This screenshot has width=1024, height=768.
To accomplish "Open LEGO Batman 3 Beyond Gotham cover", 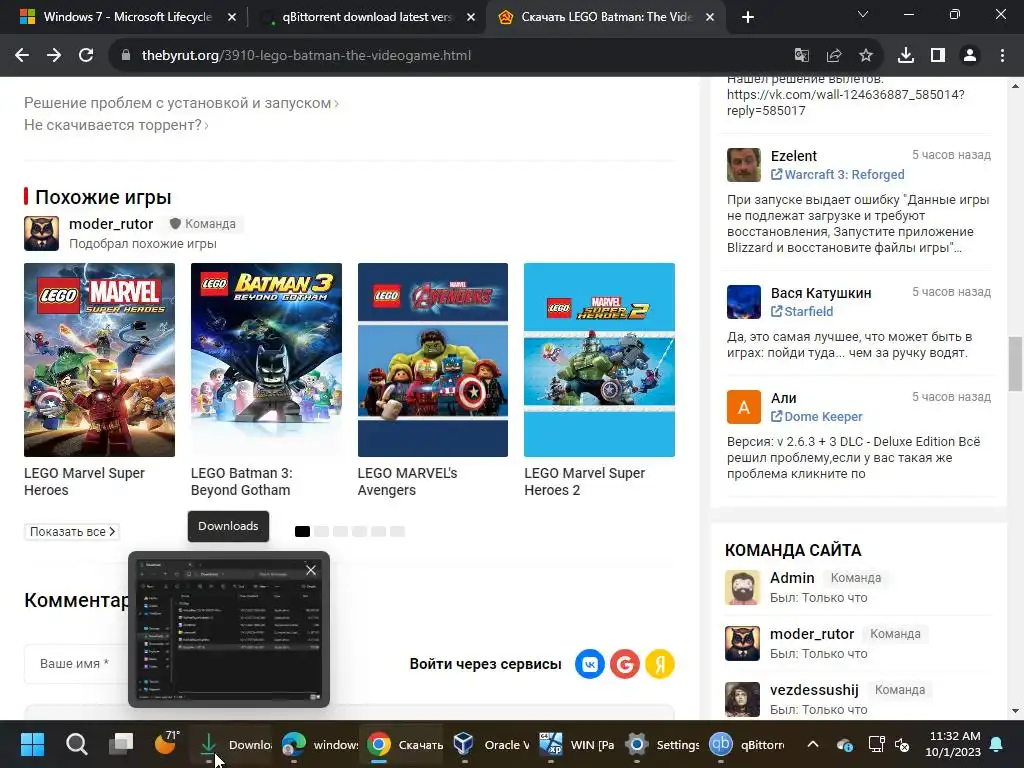I will pos(266,360).
